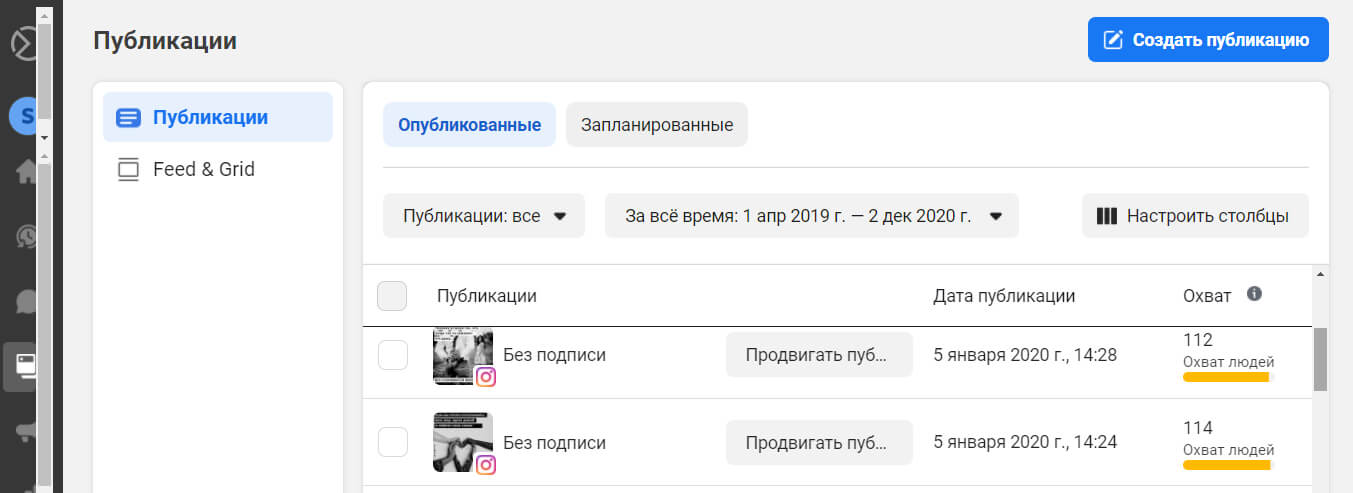Click the Creator Studio logo icon
1353x493 pixels.
pos(22,44)
